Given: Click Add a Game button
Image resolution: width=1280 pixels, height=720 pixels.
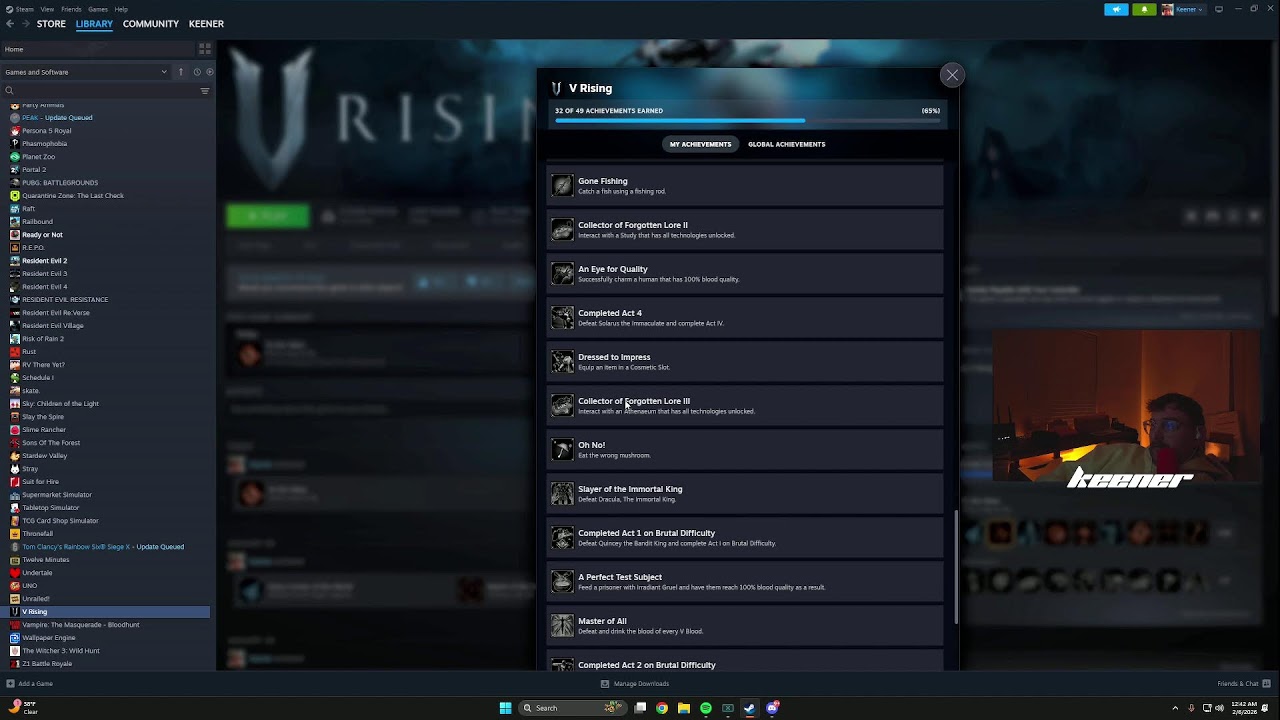Looking at the screenshot, I should (30, 684).
